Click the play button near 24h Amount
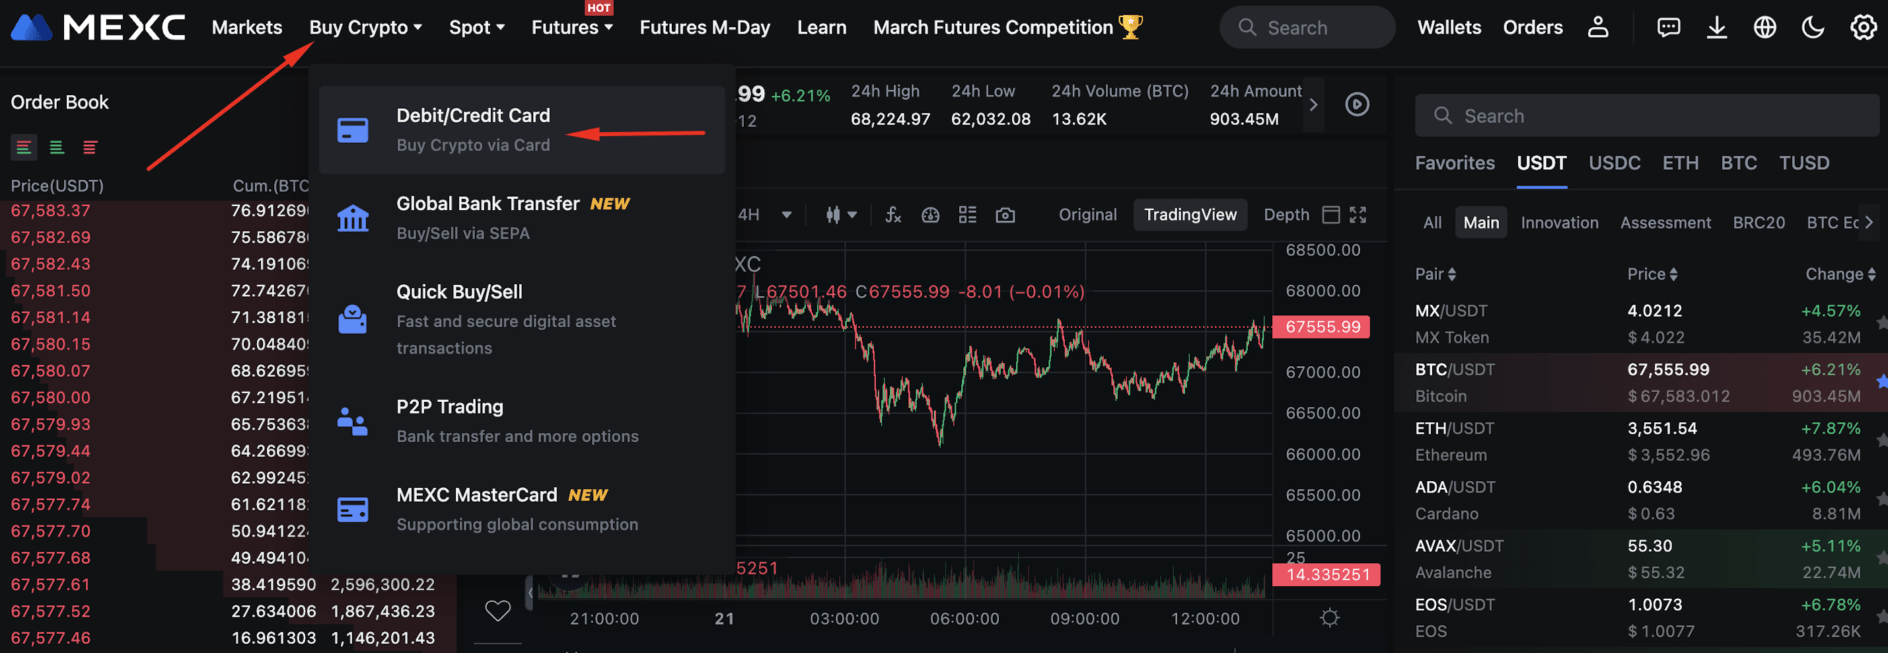 (1357, 104)
